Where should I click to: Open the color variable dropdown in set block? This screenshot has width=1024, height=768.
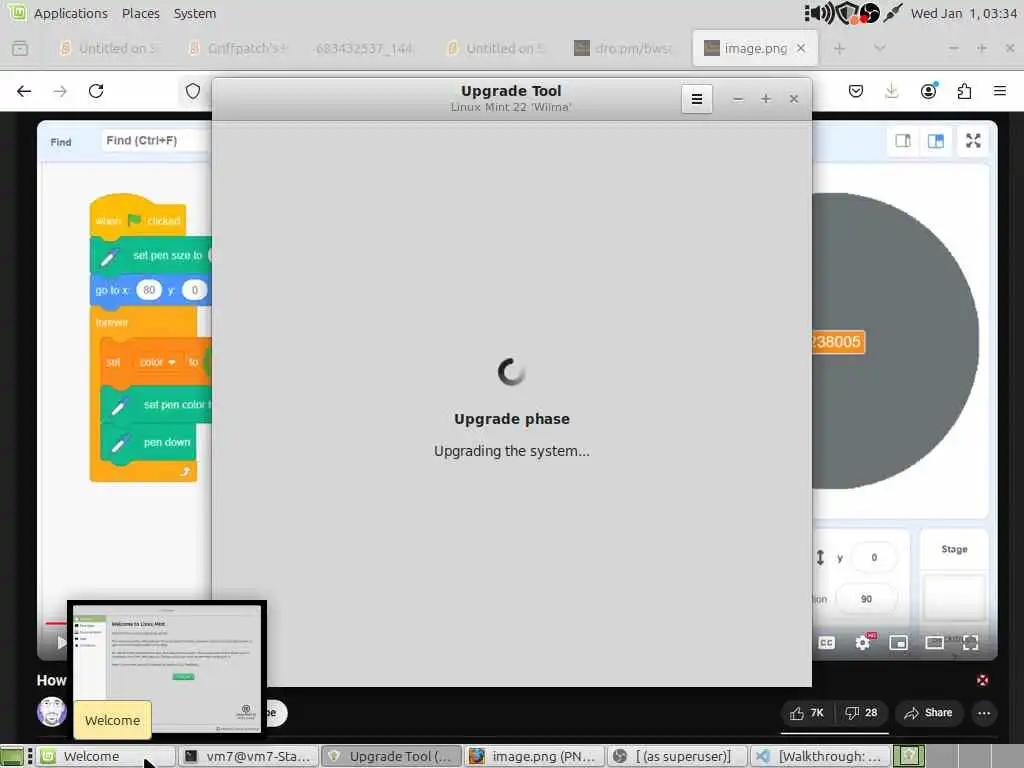[157, 362]
